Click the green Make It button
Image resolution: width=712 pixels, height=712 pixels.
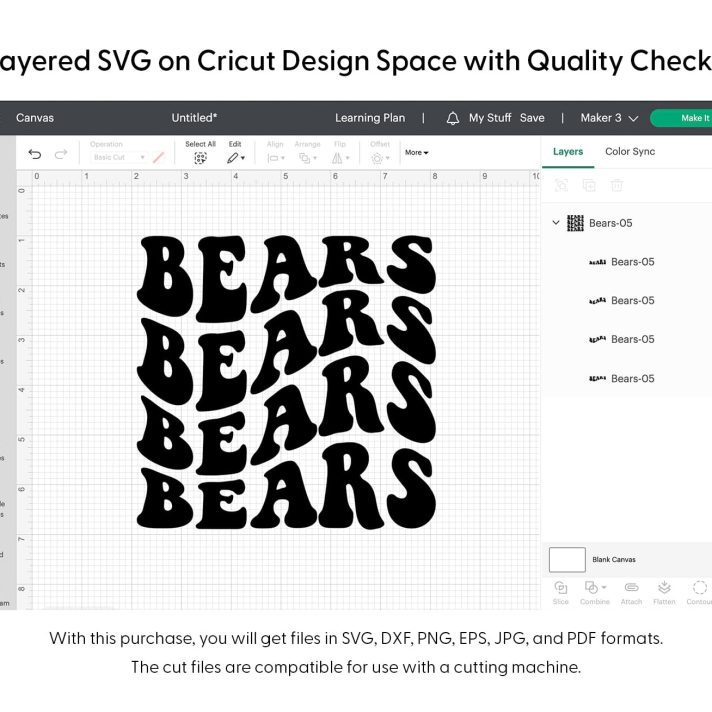(x=681, y=118)
